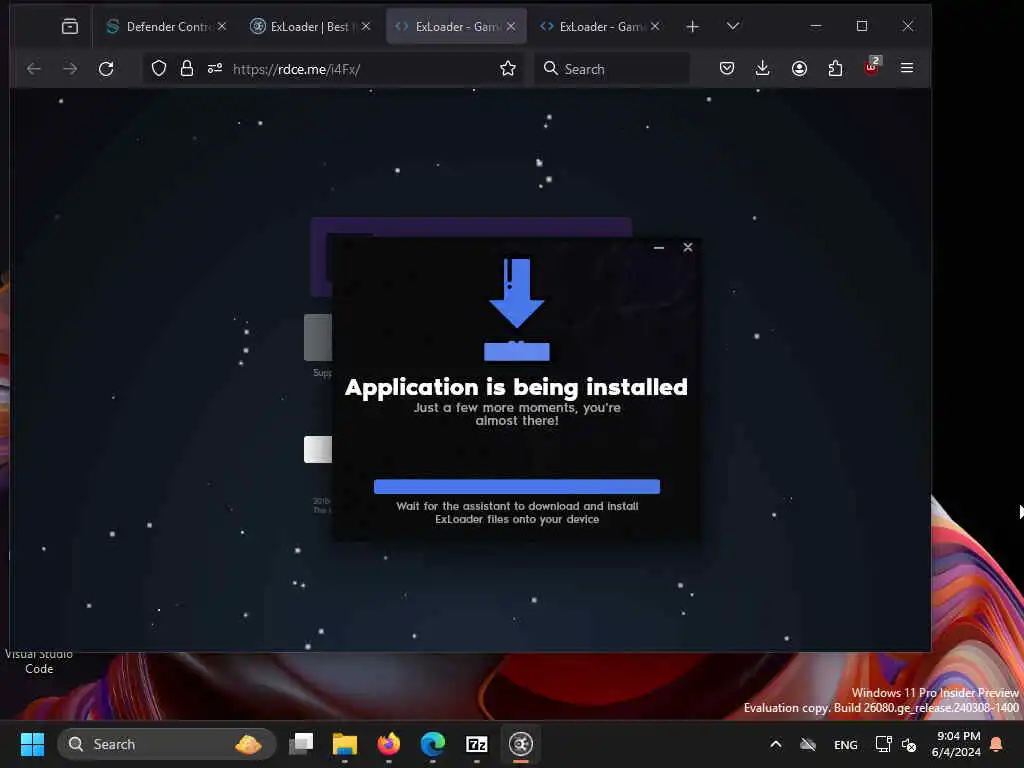Screen dimensions: 1024x768
Task: Open network status tray icon
Action: pyautogui.click(x=883, y=744)
